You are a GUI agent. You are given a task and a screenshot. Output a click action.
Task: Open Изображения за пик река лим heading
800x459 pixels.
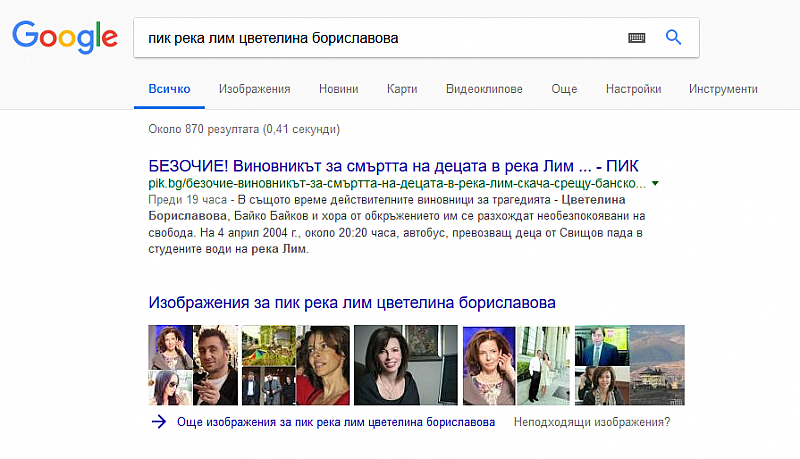351,301
